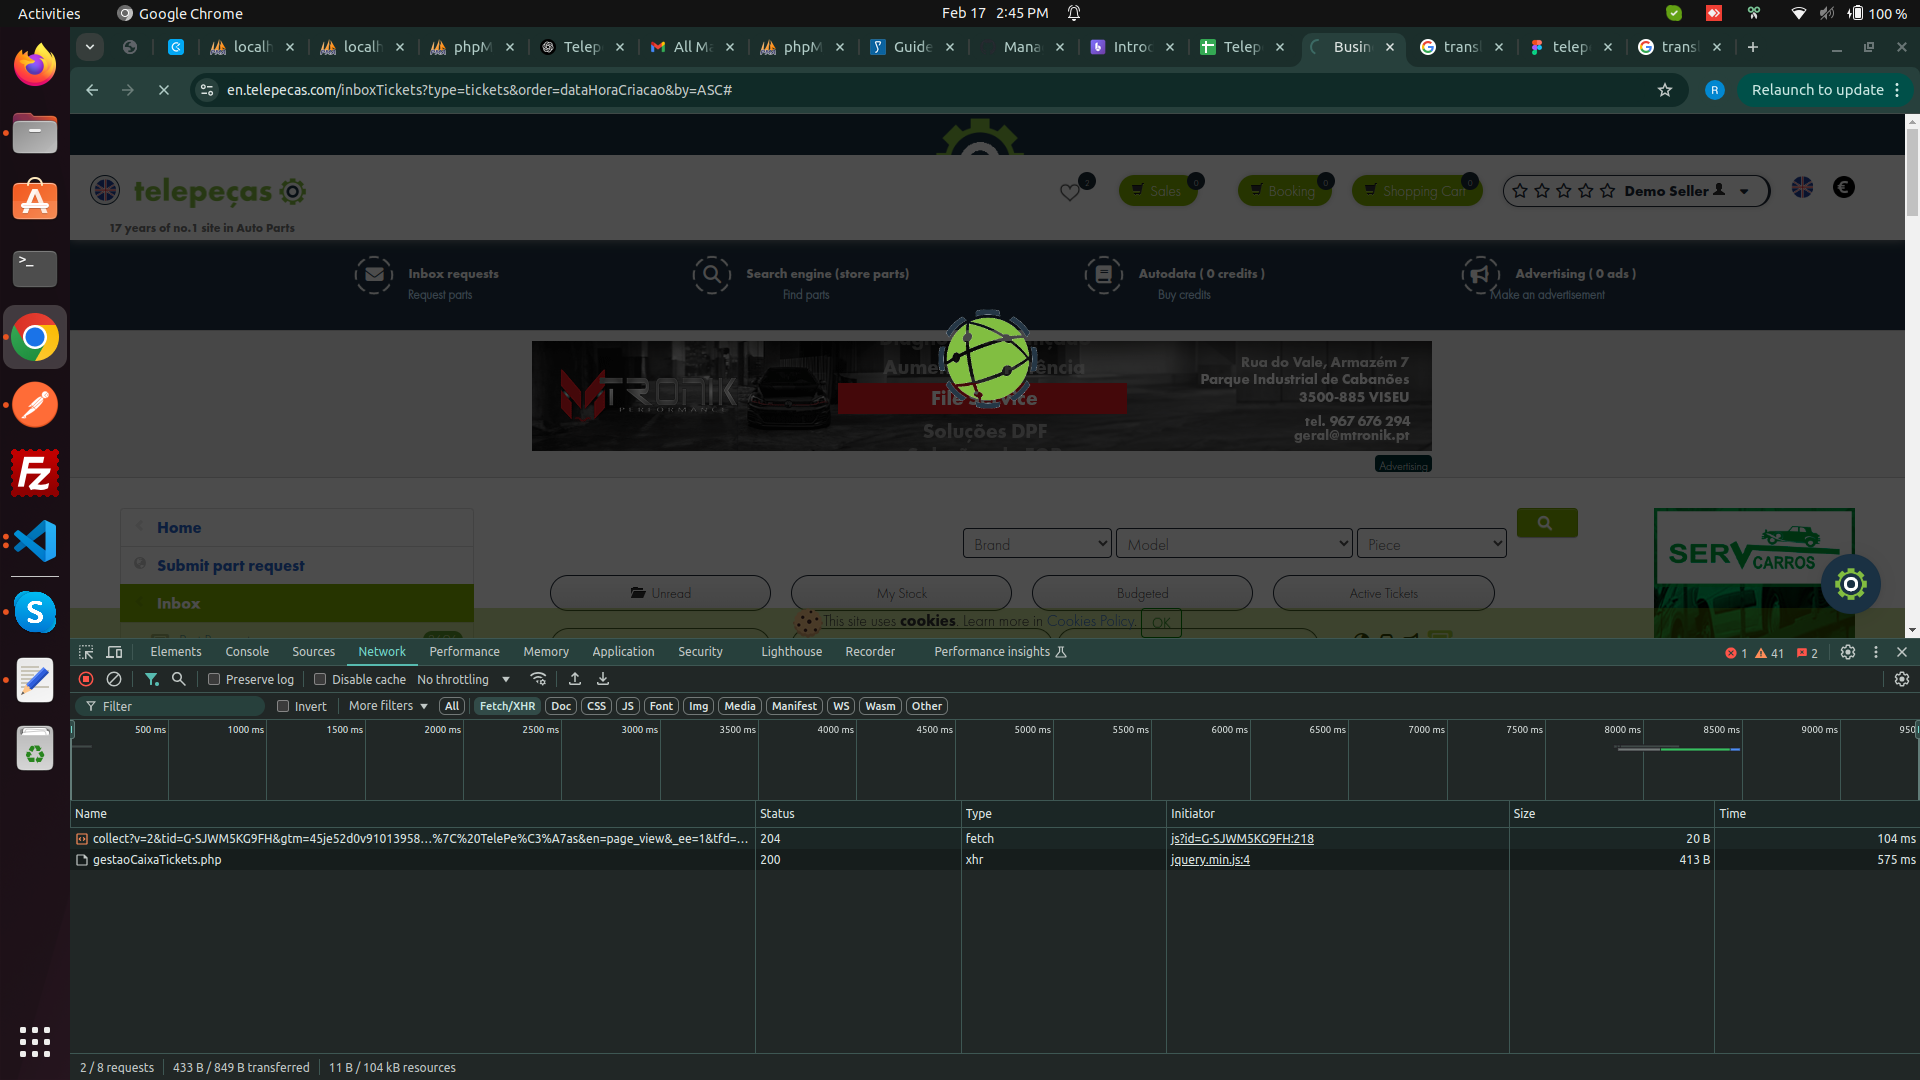Switch to the Console tab in DevTools
1920x1080 pixels.
coord(247,652)
